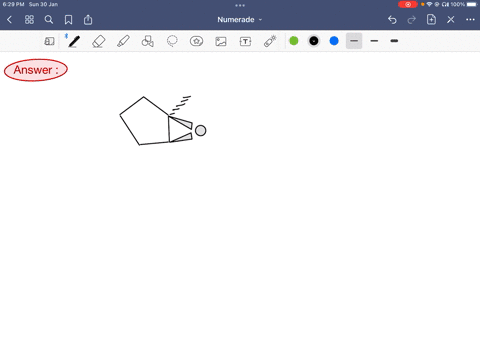Open the search tool
Screen dimensions: 480x360
49,20
